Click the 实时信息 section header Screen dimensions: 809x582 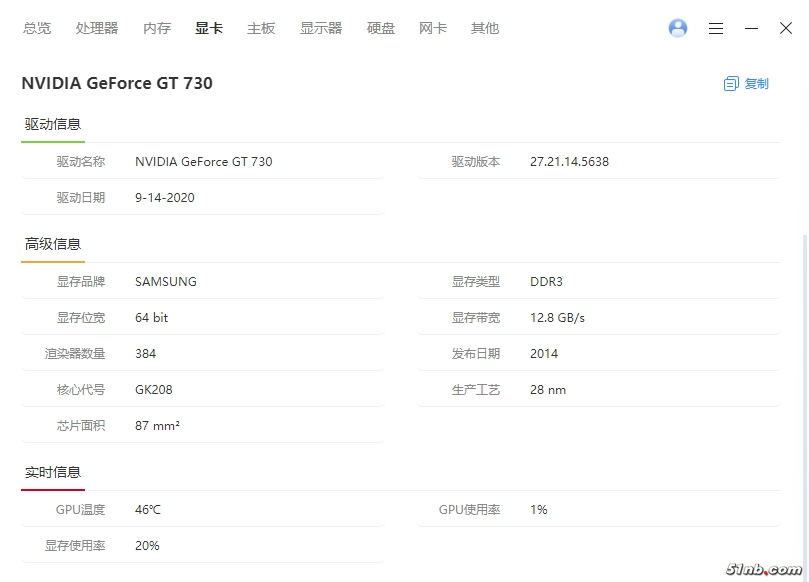53,472
